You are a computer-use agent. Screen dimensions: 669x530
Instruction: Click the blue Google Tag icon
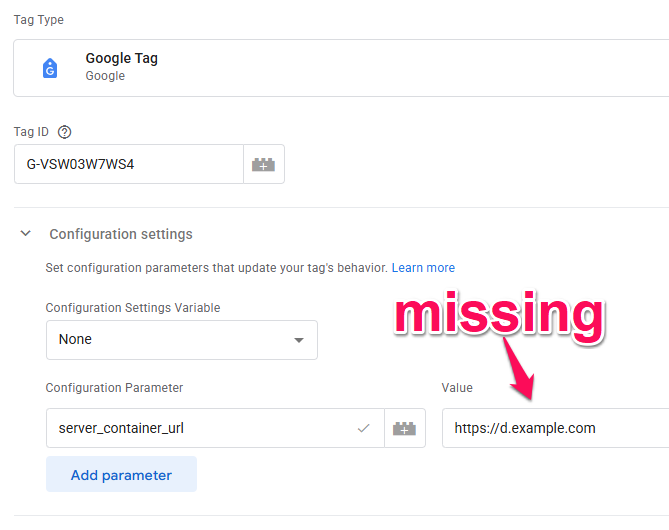pos(50,68)
